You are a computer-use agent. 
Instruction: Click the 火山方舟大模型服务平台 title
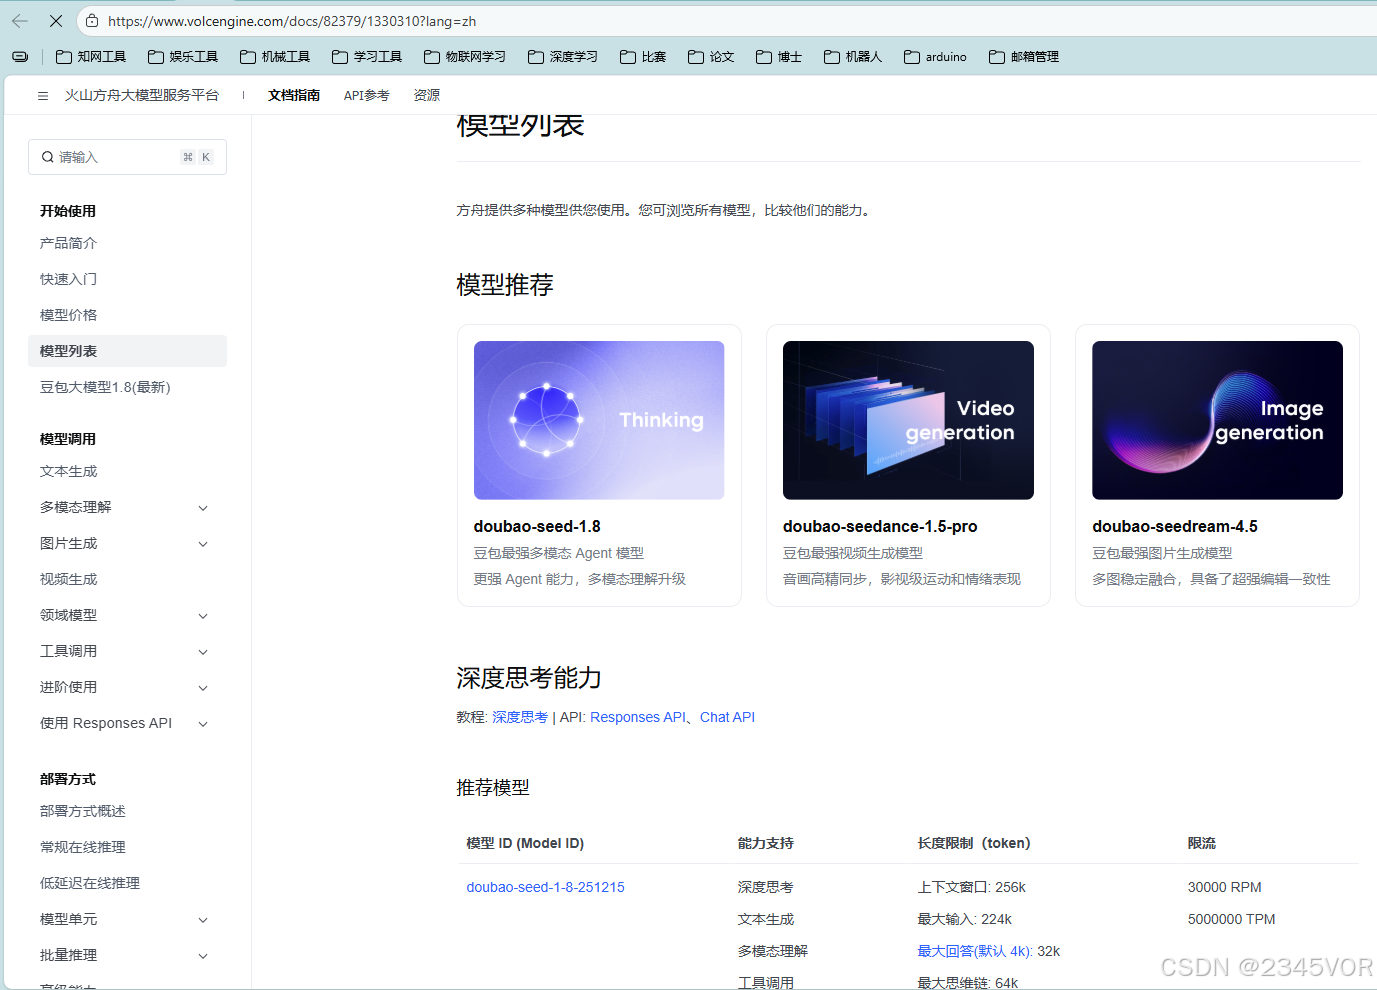(142, 95)
